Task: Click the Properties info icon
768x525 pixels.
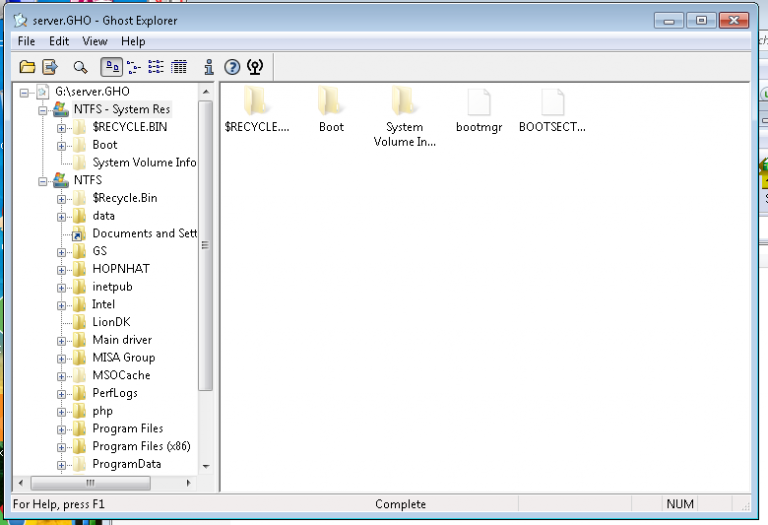Action: coord(208,67)
